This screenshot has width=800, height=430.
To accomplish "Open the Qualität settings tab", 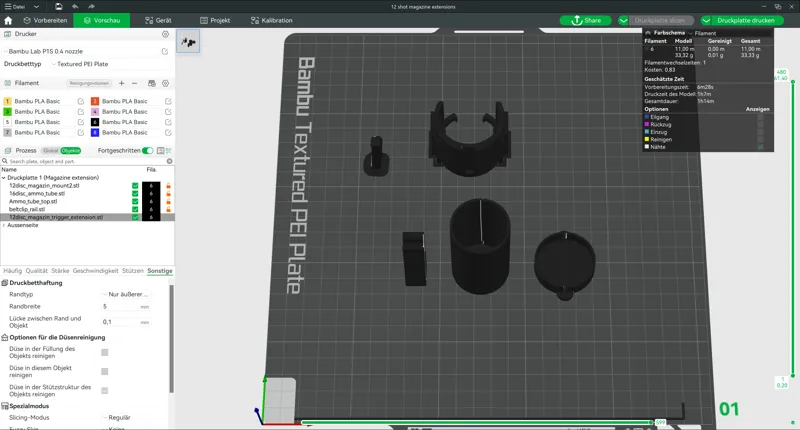I will click(36, 271).
